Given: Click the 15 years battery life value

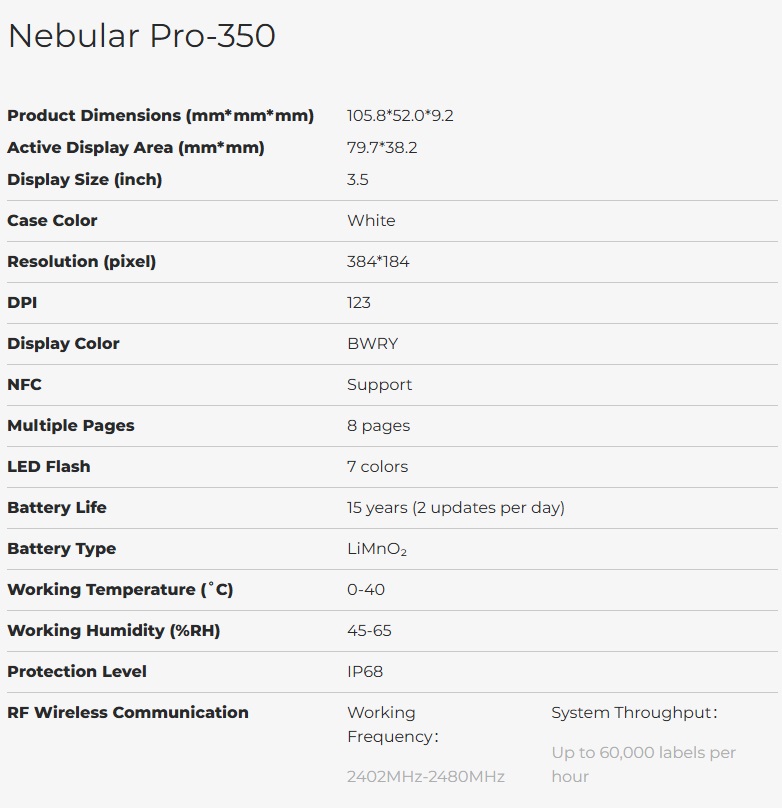Looking at the screenshot, I should [455, 507].
